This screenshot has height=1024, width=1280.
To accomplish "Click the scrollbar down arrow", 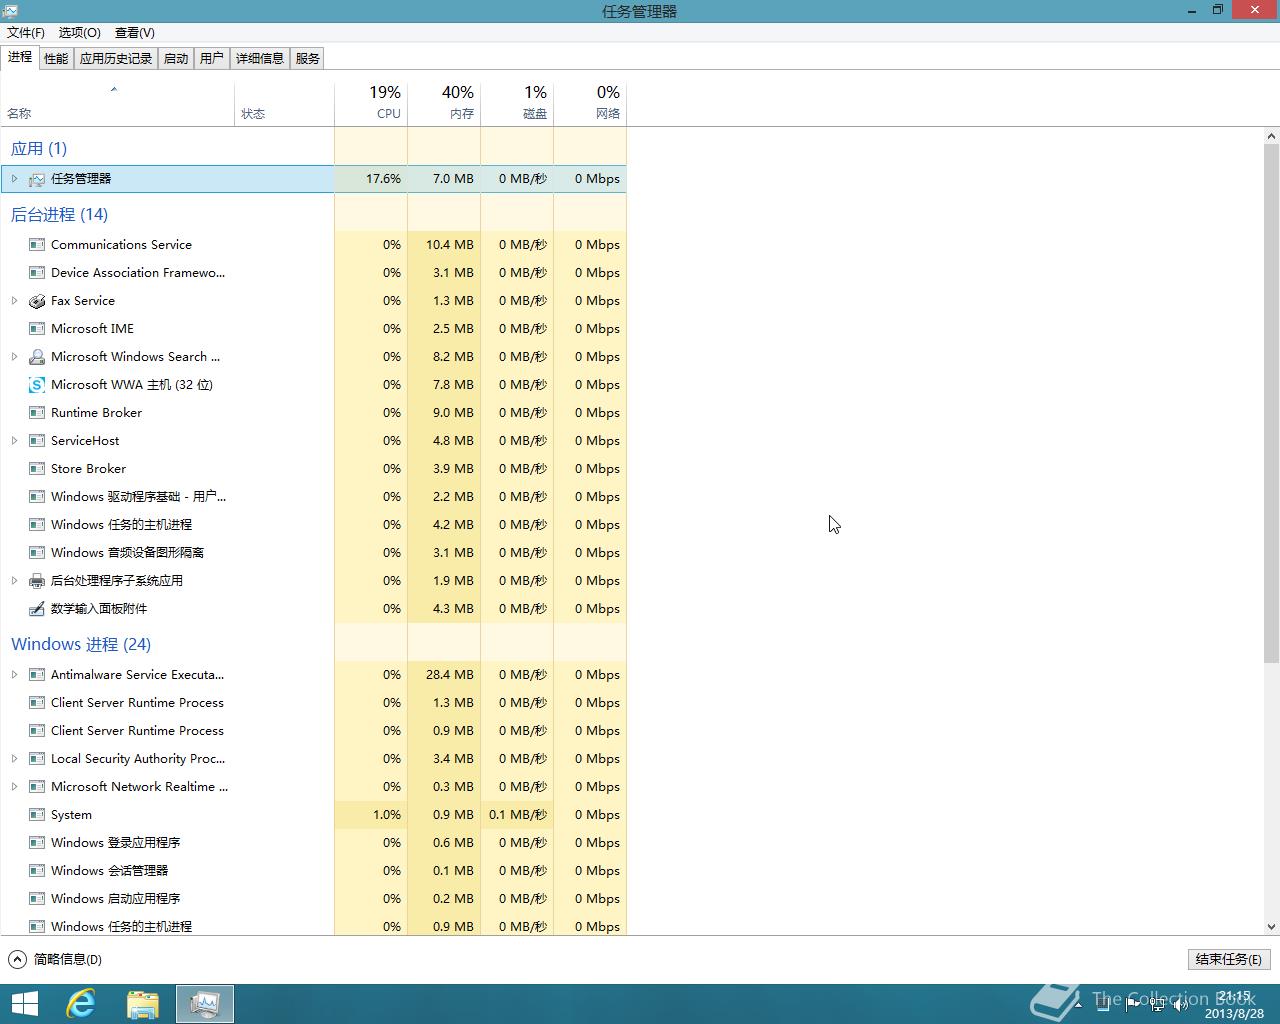I will 1272,927.
